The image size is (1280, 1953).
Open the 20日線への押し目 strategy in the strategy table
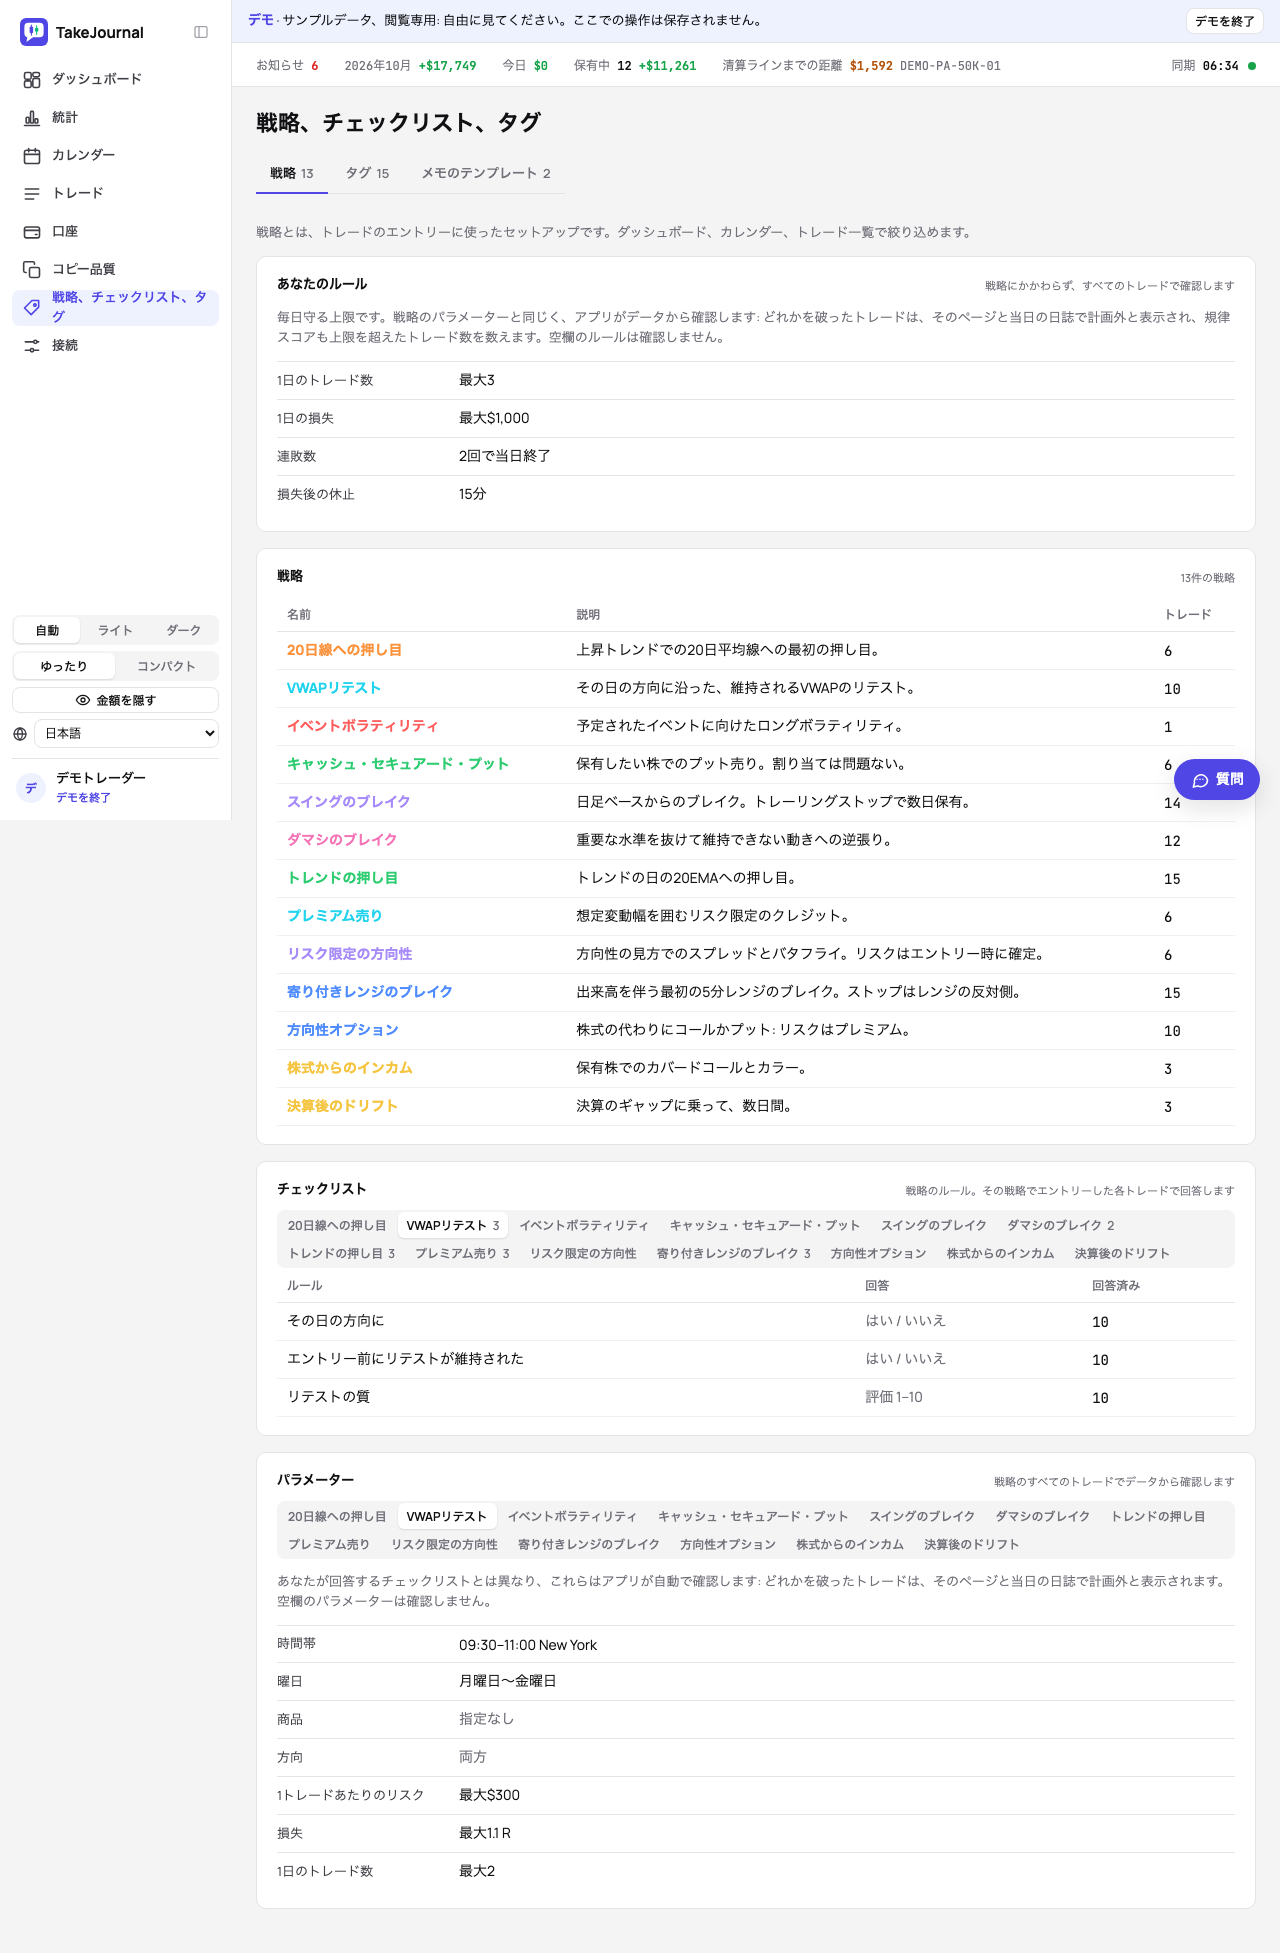(344, 650)
